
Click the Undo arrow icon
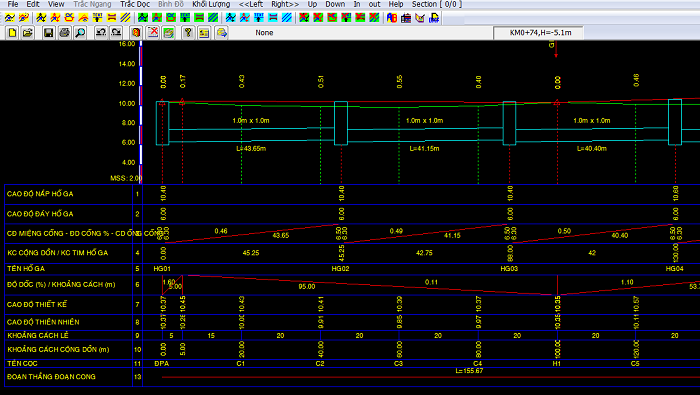pos(101,33)
